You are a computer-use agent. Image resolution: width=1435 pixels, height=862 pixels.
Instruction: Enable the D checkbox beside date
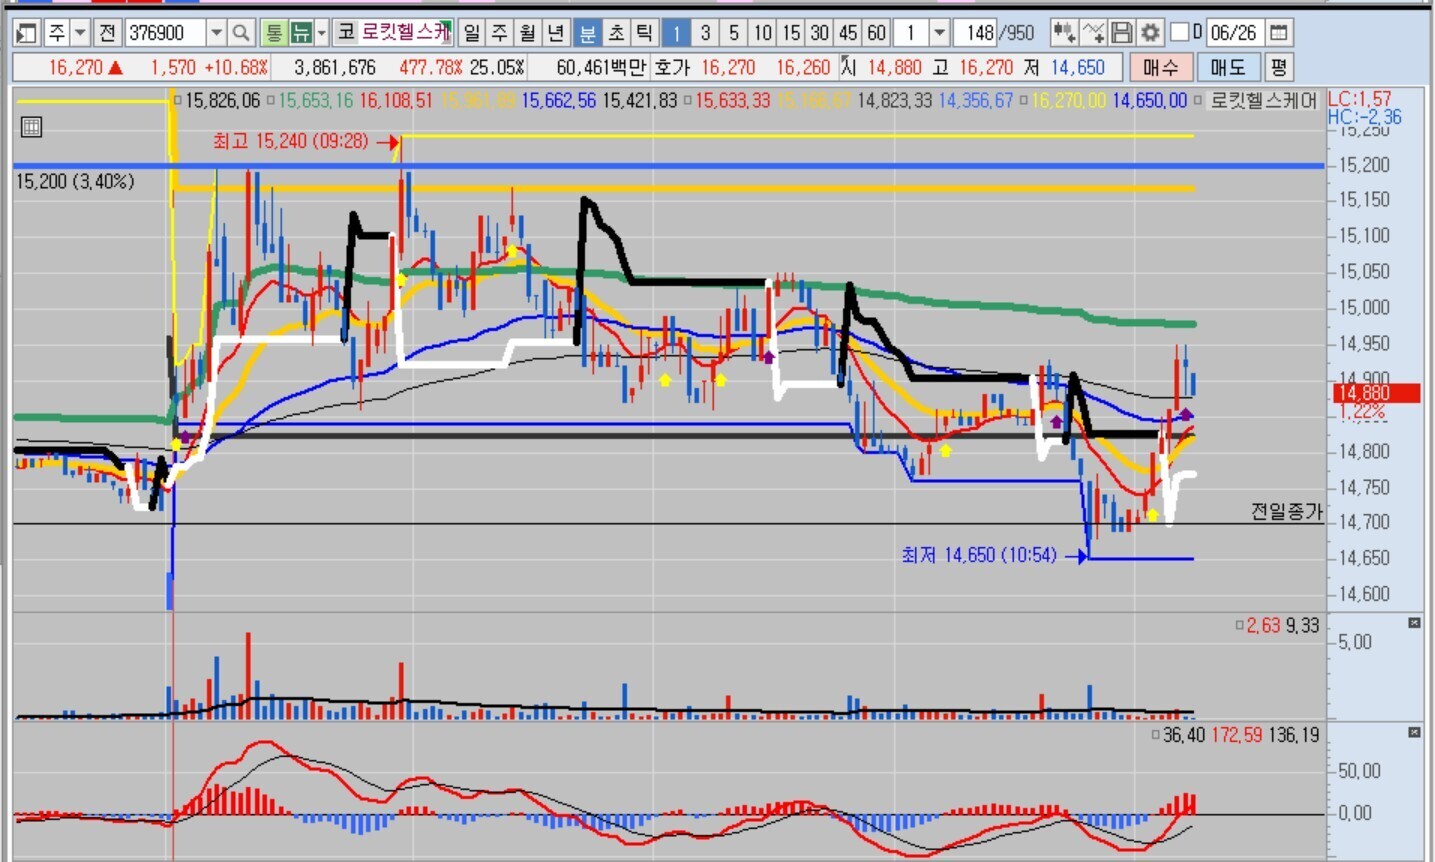click(x=1180, y=33)
